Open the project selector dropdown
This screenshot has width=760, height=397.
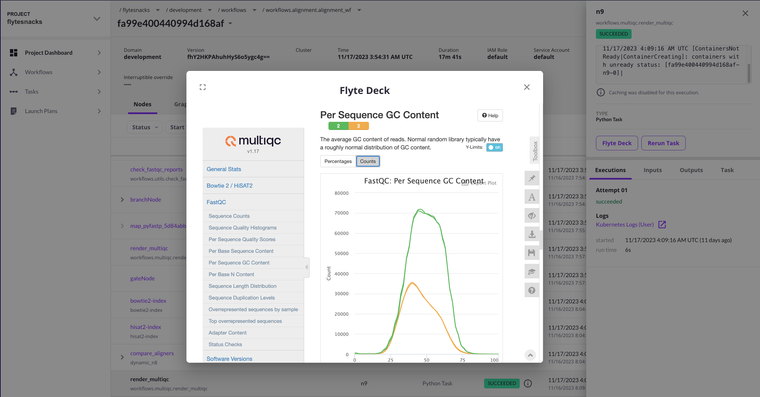coord(97,18)
